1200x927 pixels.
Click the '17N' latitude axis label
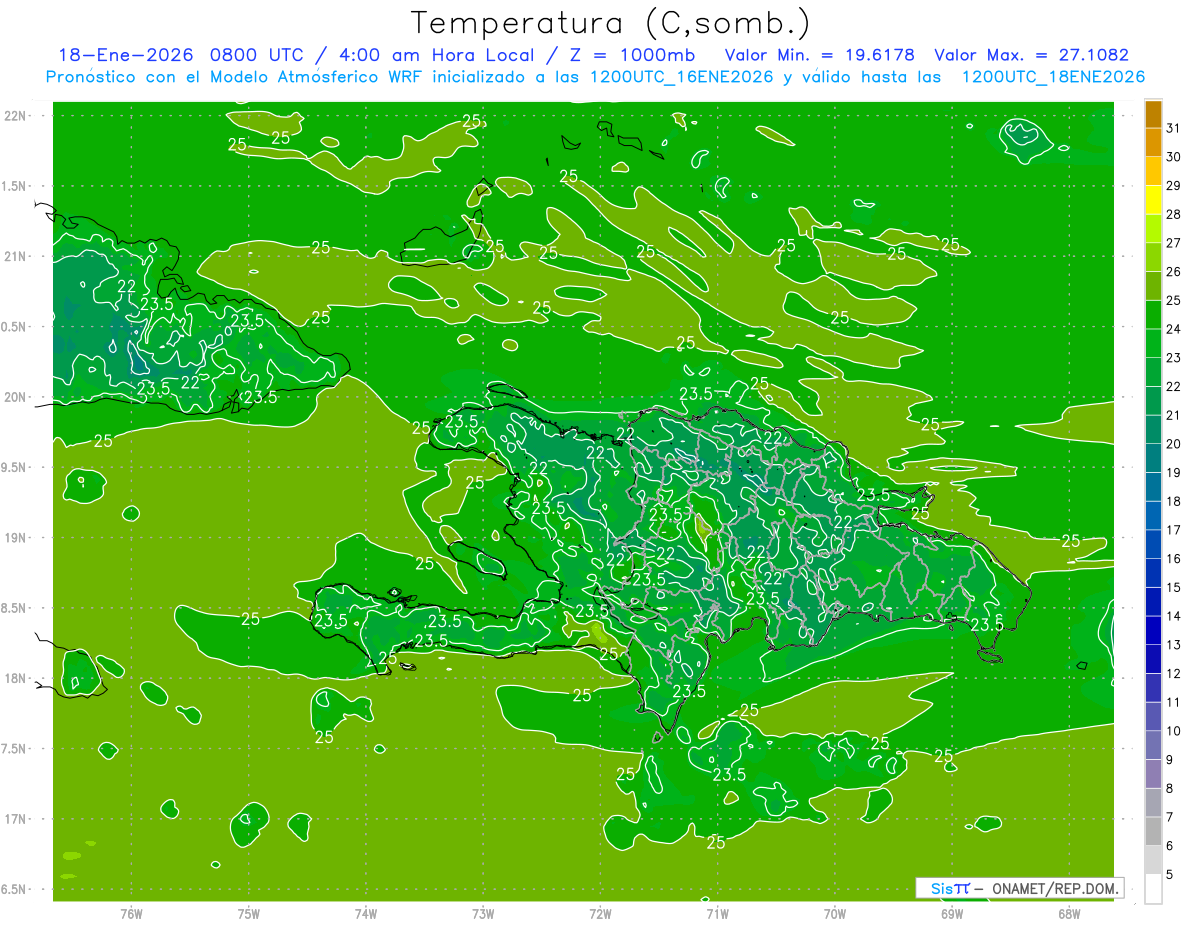click(16, 819)
